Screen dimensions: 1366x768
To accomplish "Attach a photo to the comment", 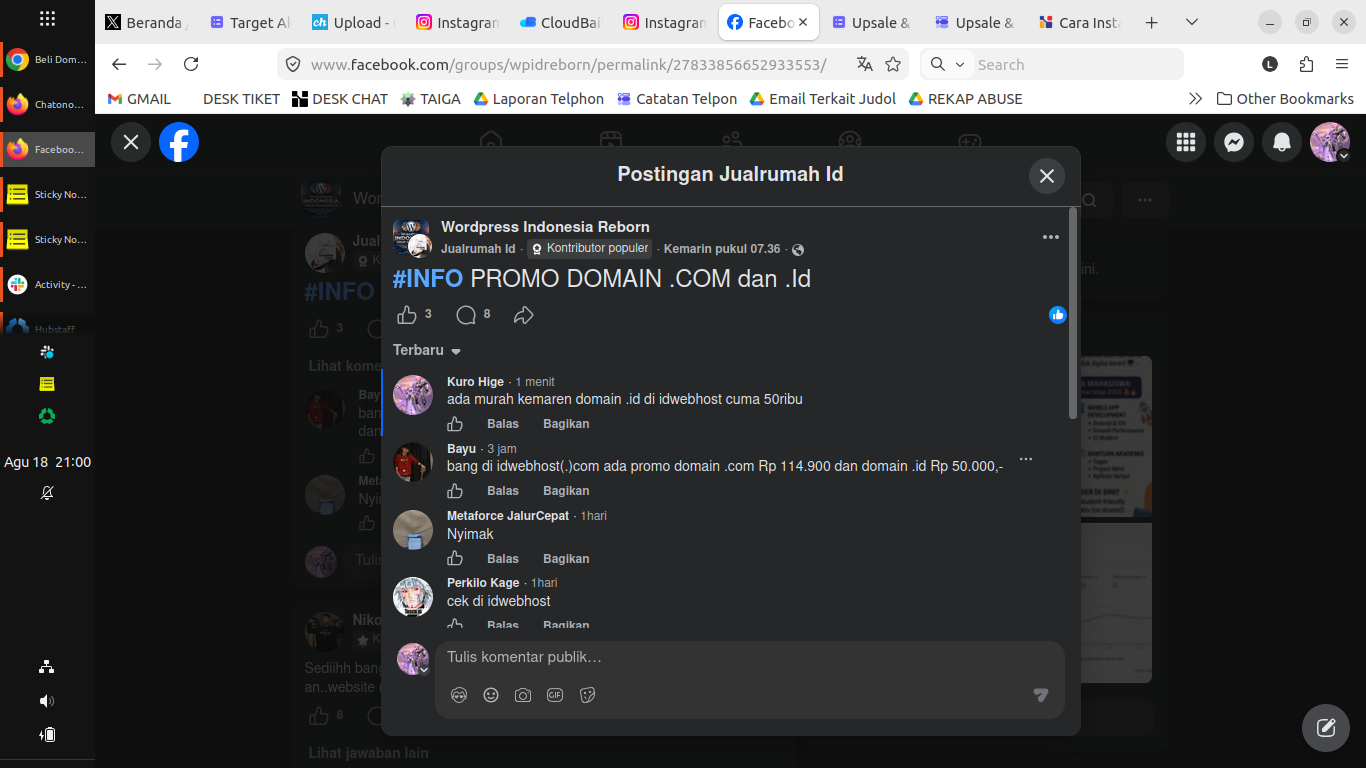I will click(523, 695).
